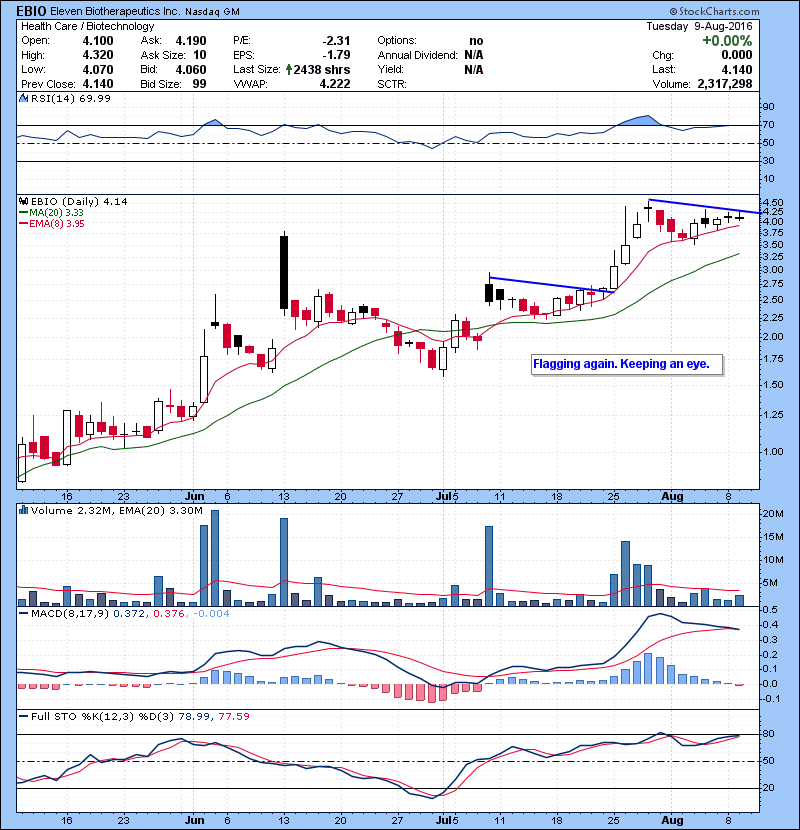Click the stochastic %D value "77.59"
The height and width of the screenshot is (830, 800).
point(233,717)
